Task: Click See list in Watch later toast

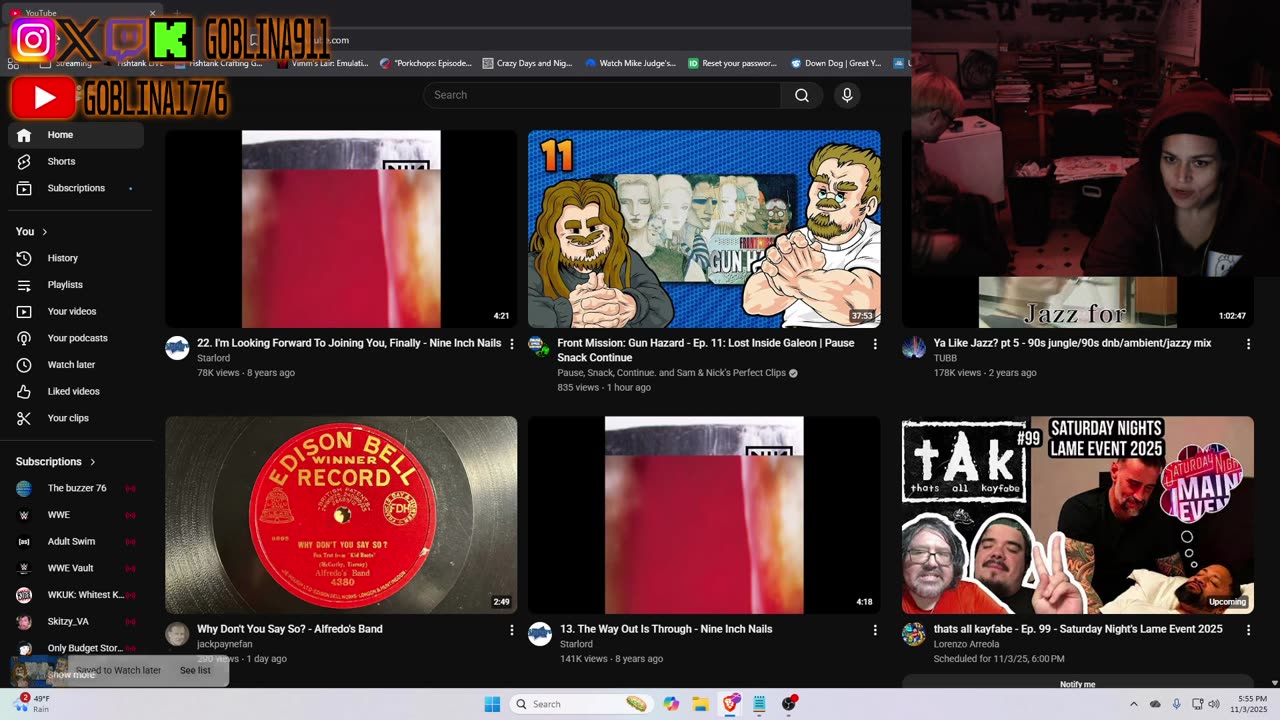Action: point(195,670)
